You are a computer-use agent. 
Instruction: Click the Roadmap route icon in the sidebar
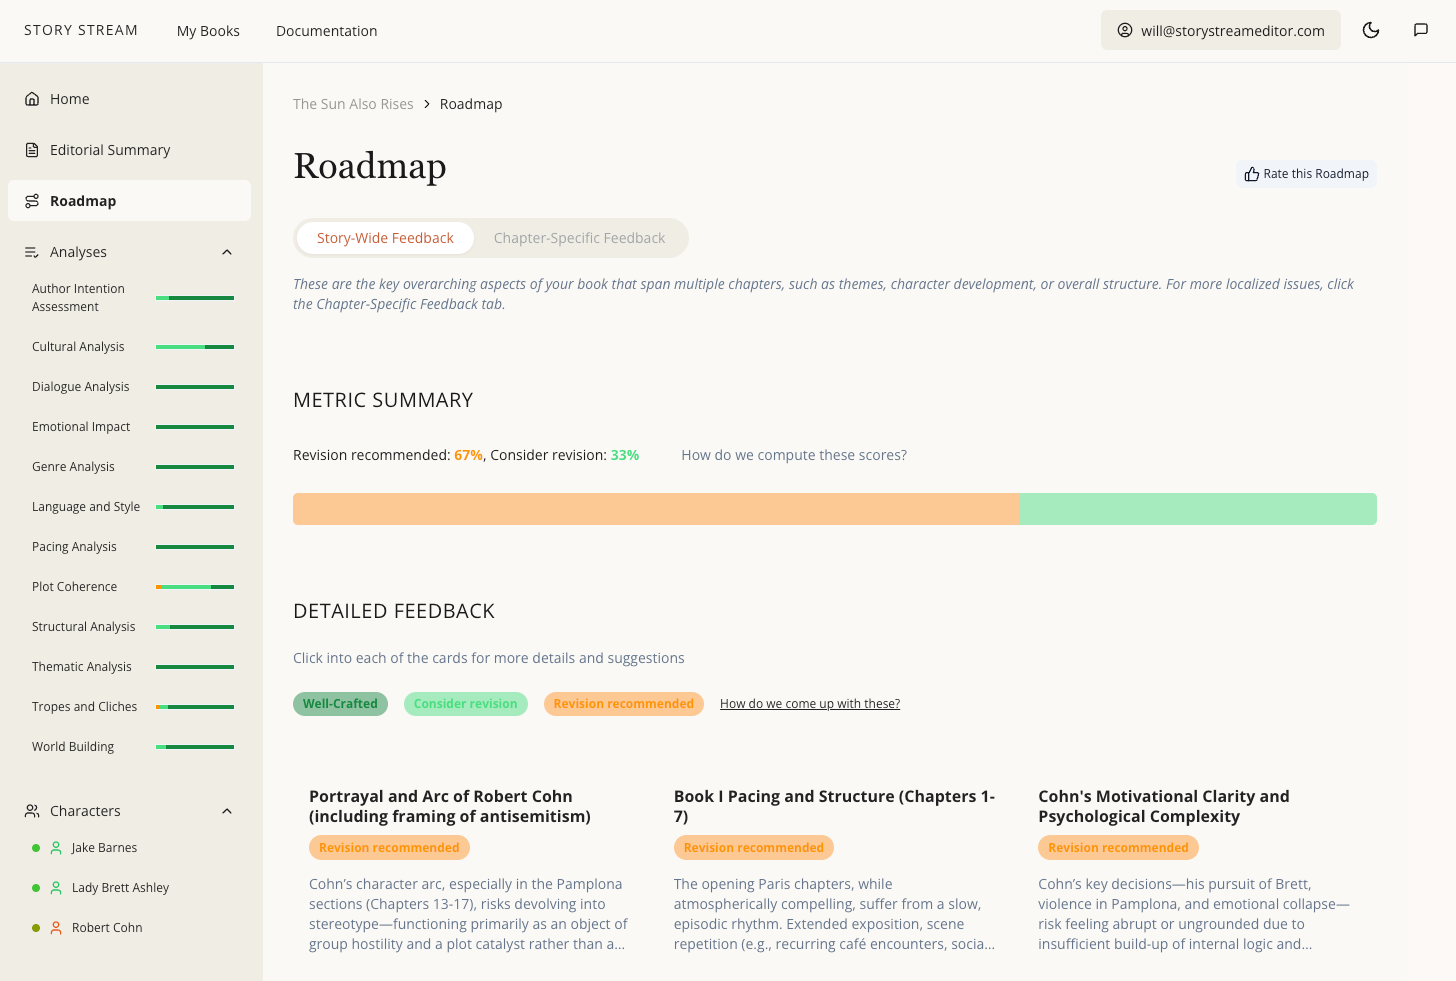31,200
